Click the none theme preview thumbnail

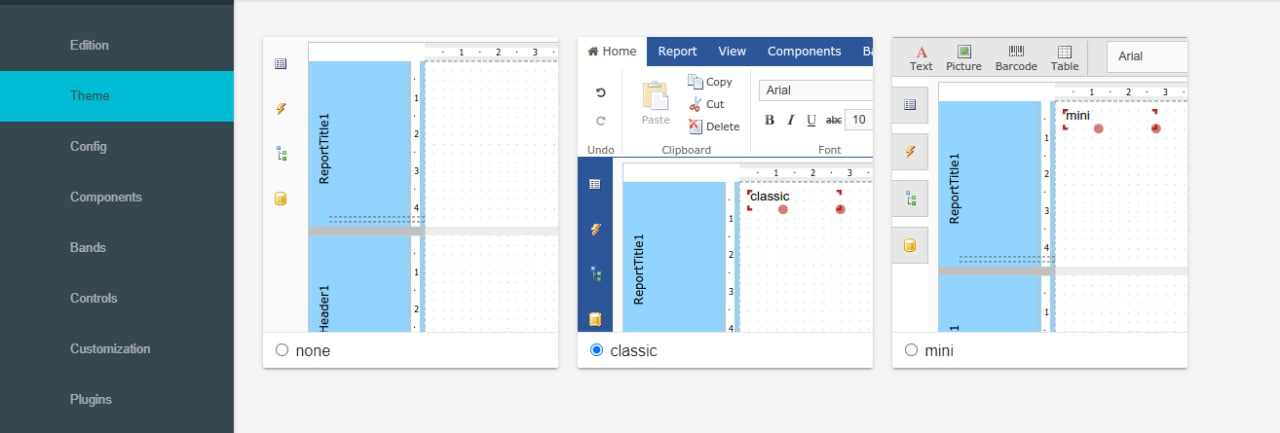[x=410, y=186]
